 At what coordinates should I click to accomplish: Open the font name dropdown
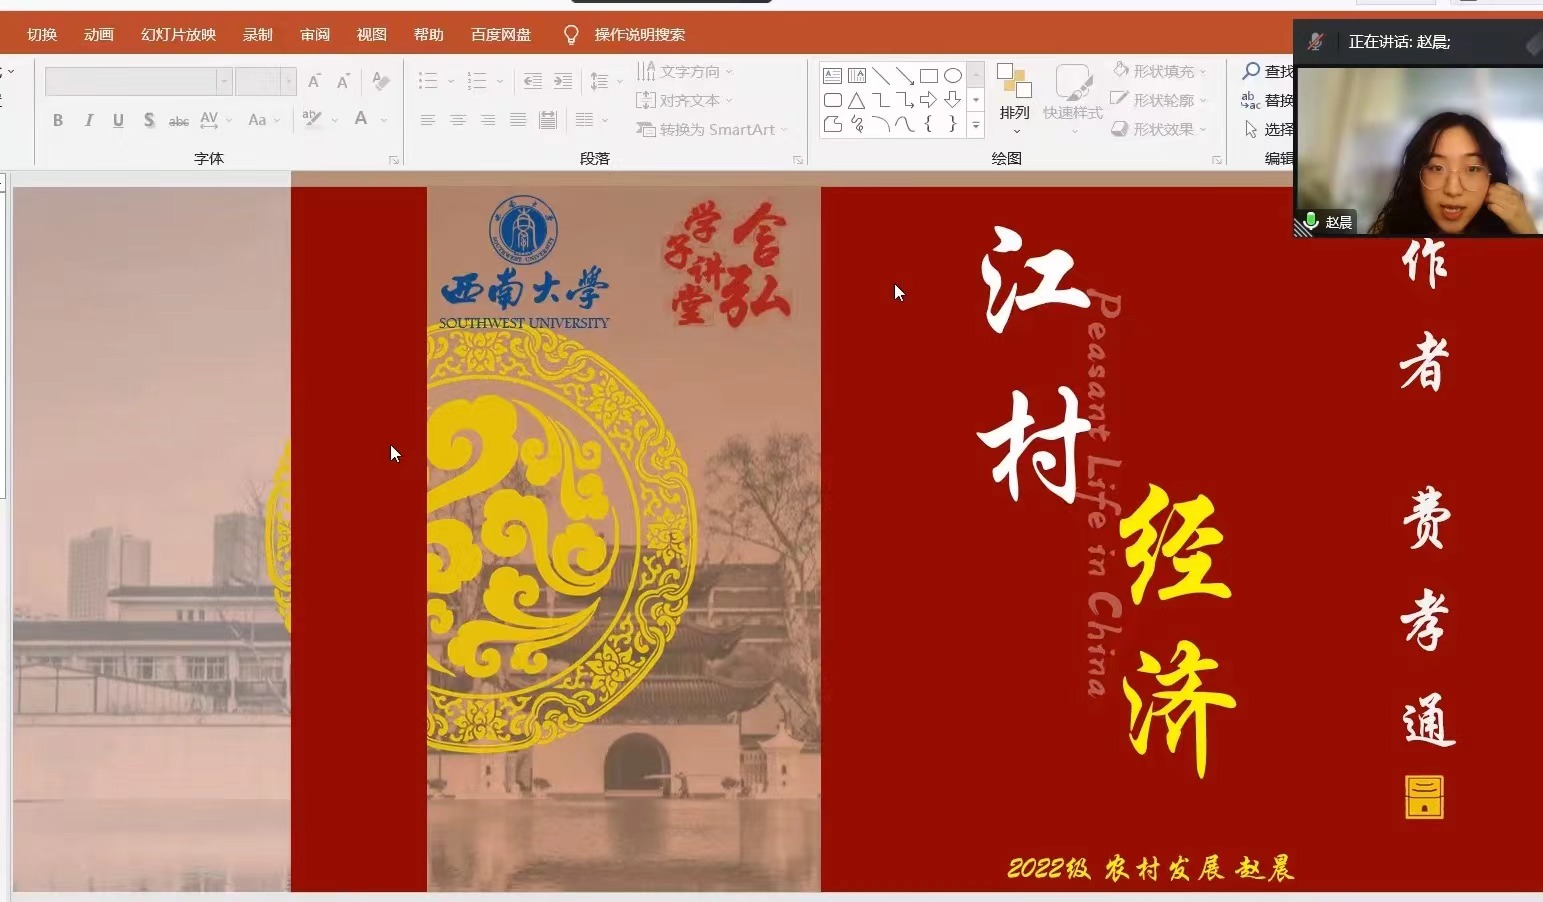point(224,81)
